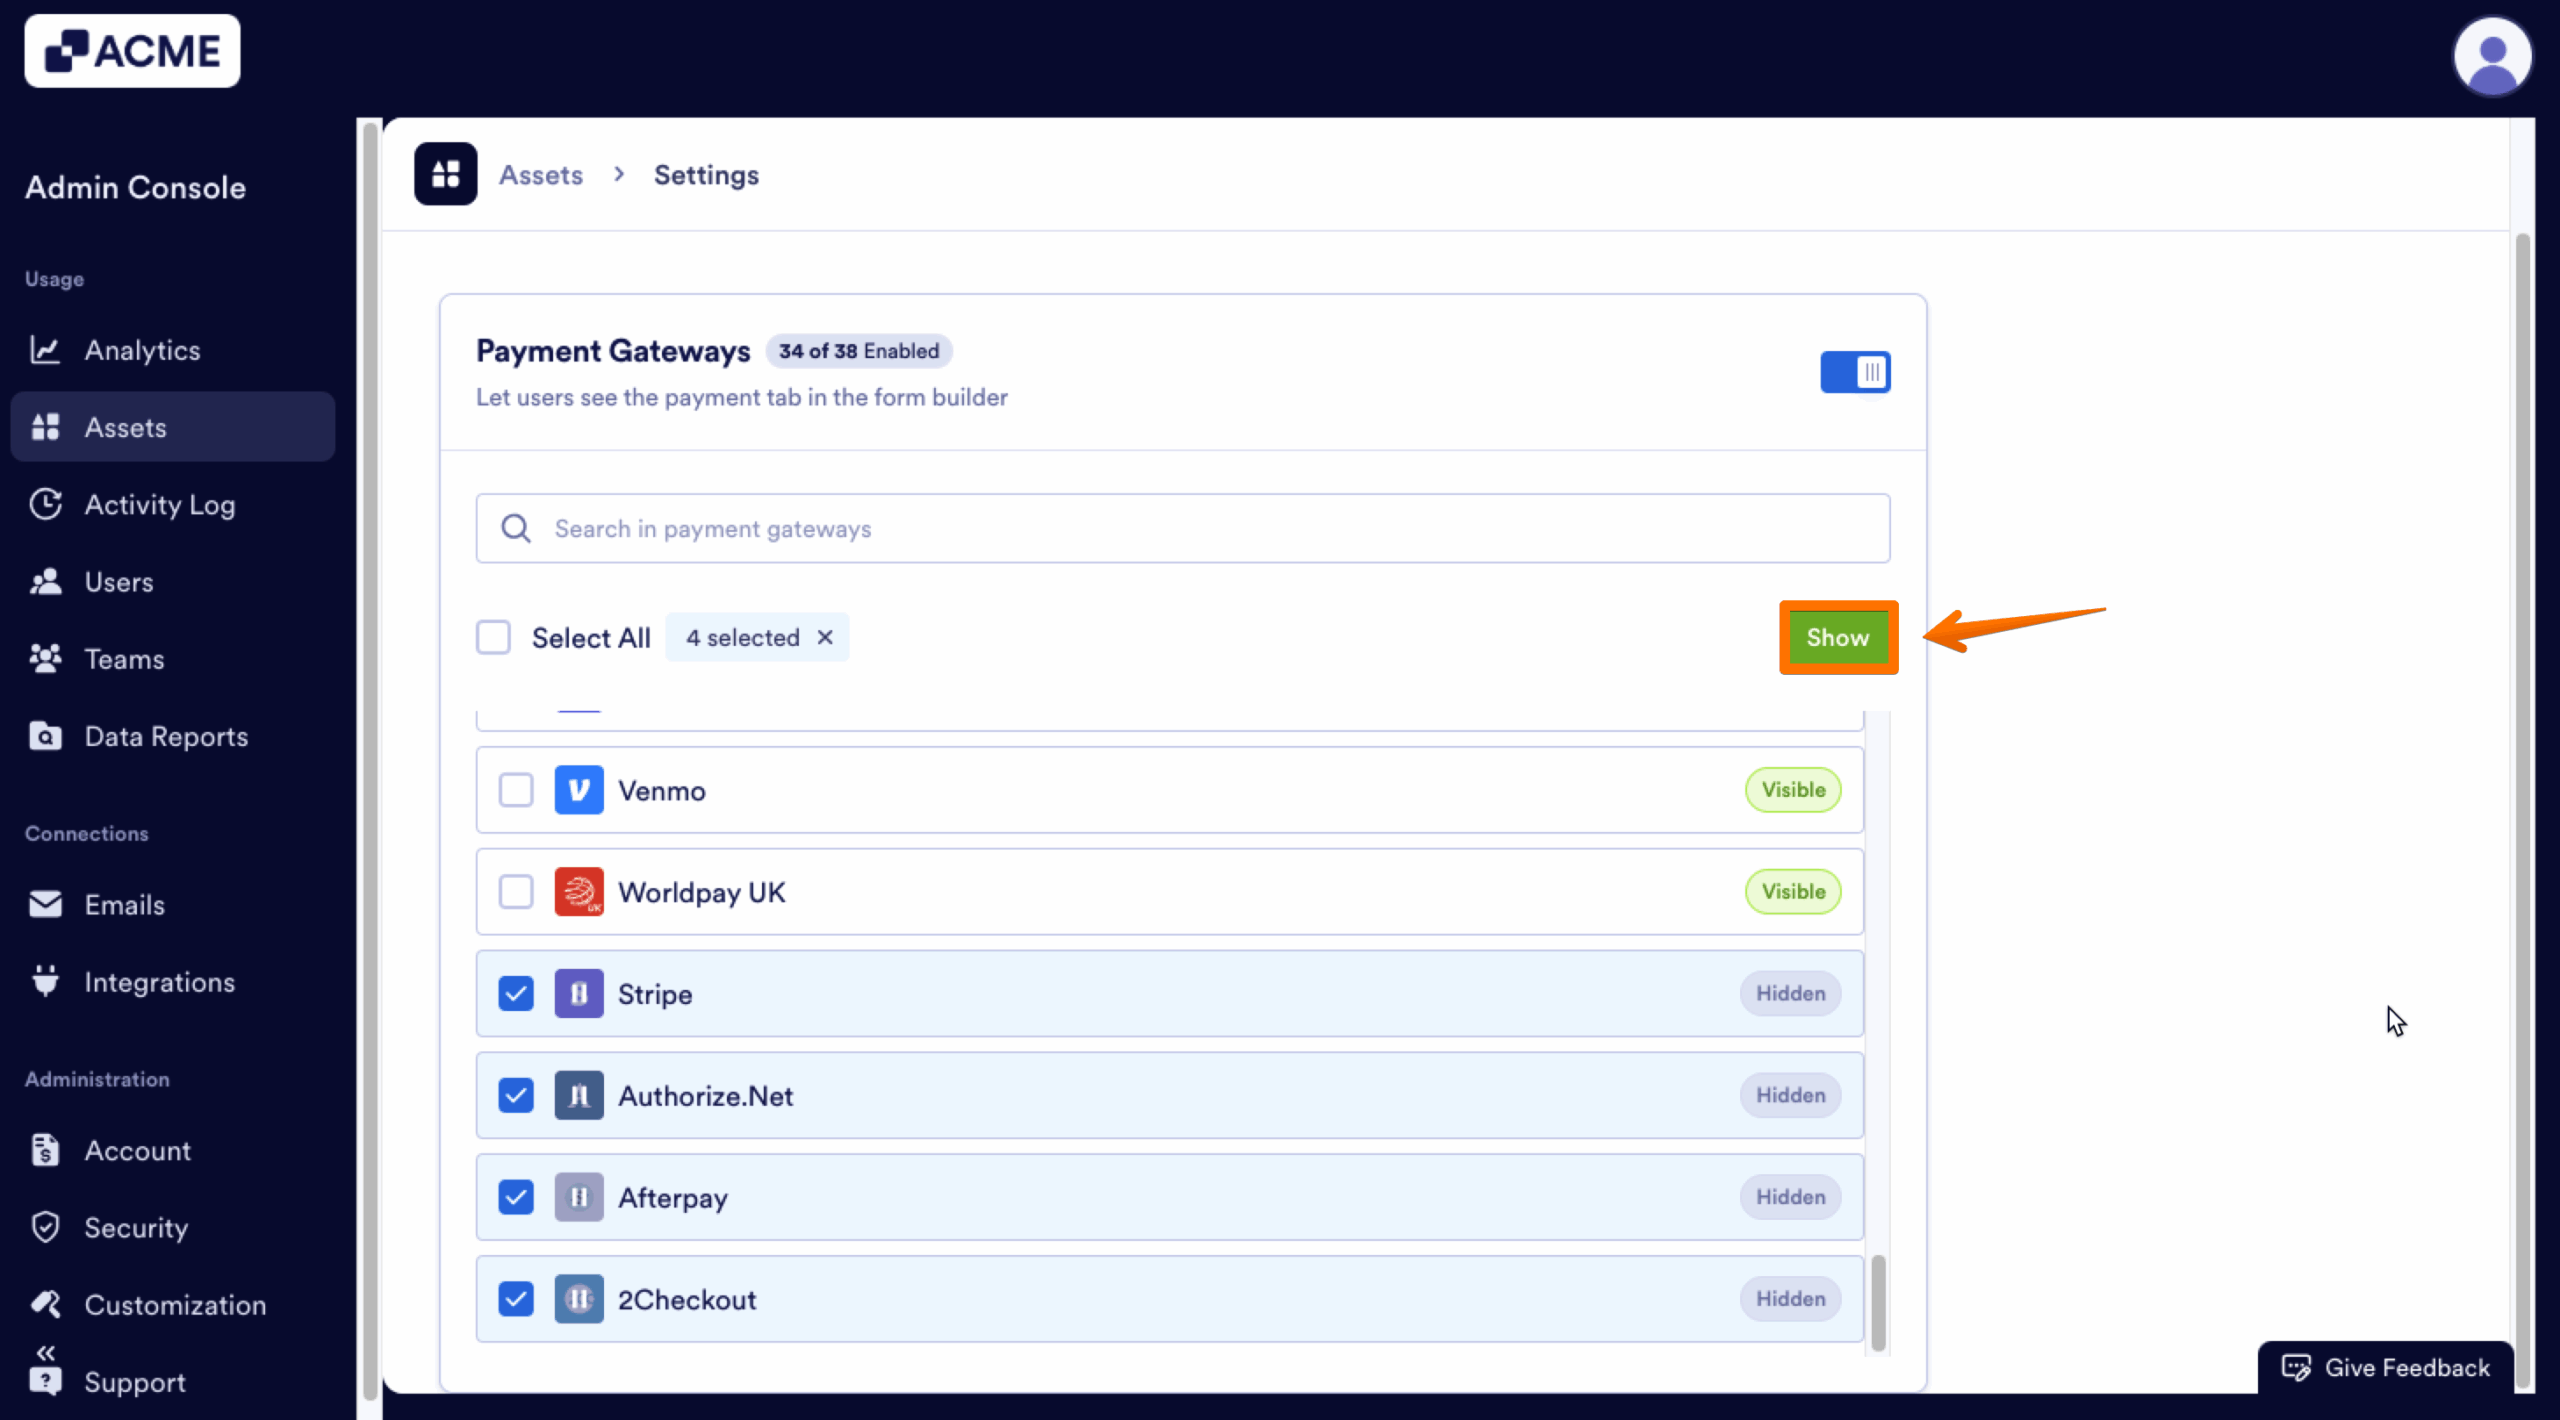This screenshot has width=2560, height=1420.
Task: Click the Activity Log clock icon
Action: pyautogui.click(x=46, y=504)
